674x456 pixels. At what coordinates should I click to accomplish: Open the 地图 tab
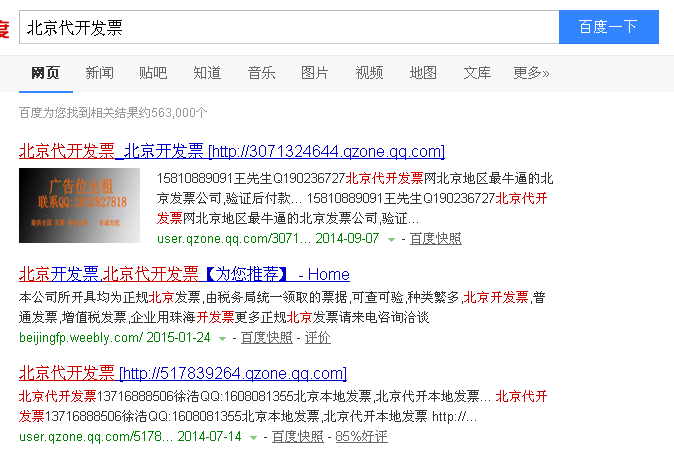pos(423,73)
